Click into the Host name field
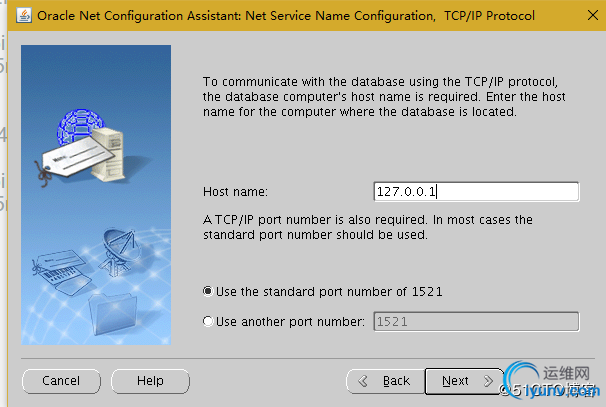Screen dimensions: 606x407 (476, 192)
